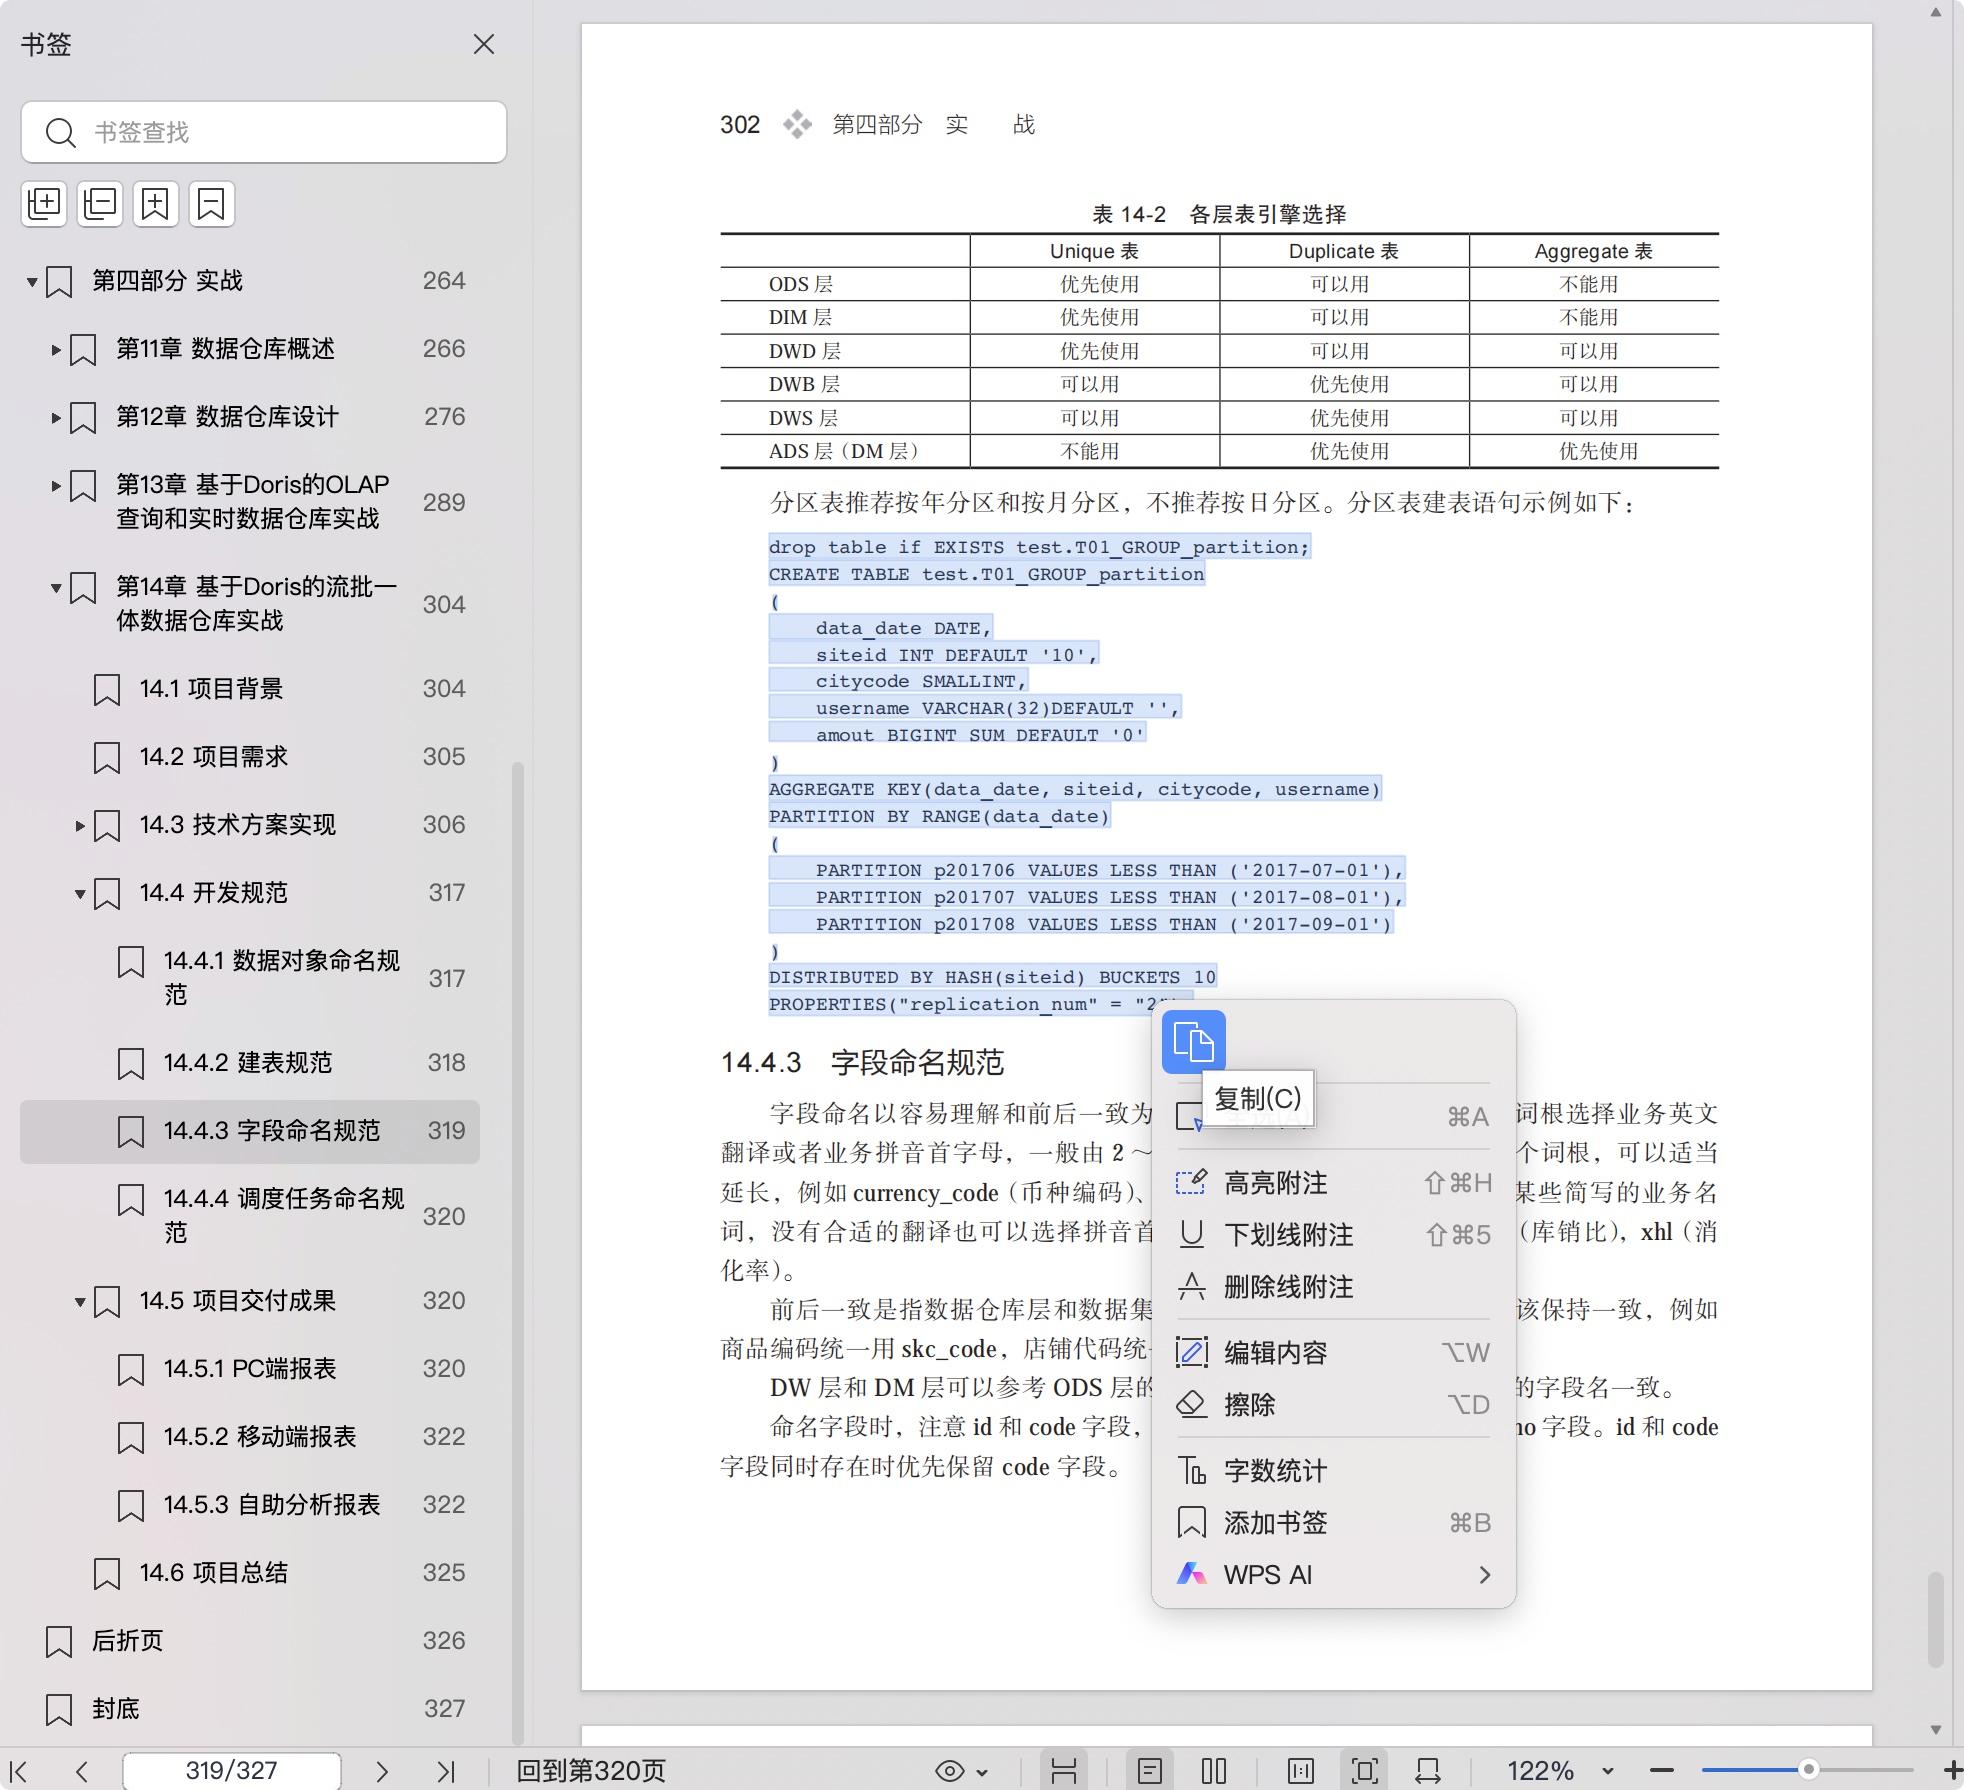Choose 编辑内容 from context menu
Image resolution: width=1964 pixels, height=1790 pixels.
[1333, 1353]
